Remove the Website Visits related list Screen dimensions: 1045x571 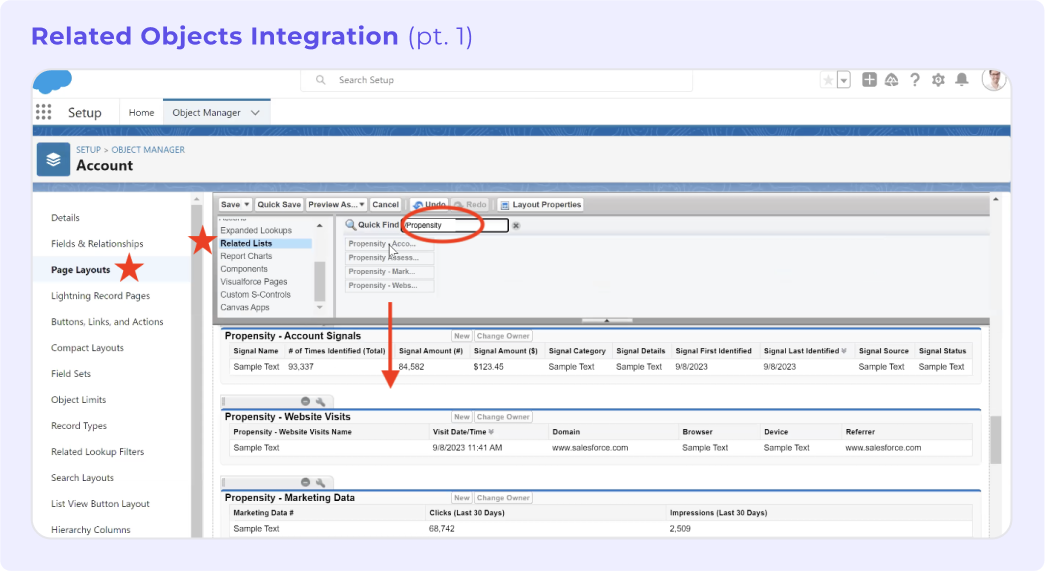[x=305, y=401]
